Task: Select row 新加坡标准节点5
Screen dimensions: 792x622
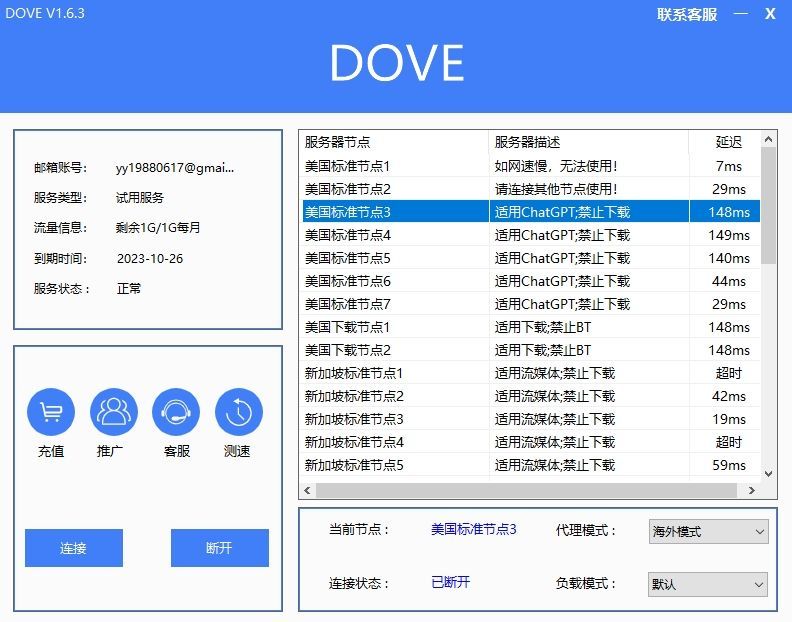Action: [x=531, y=465]
